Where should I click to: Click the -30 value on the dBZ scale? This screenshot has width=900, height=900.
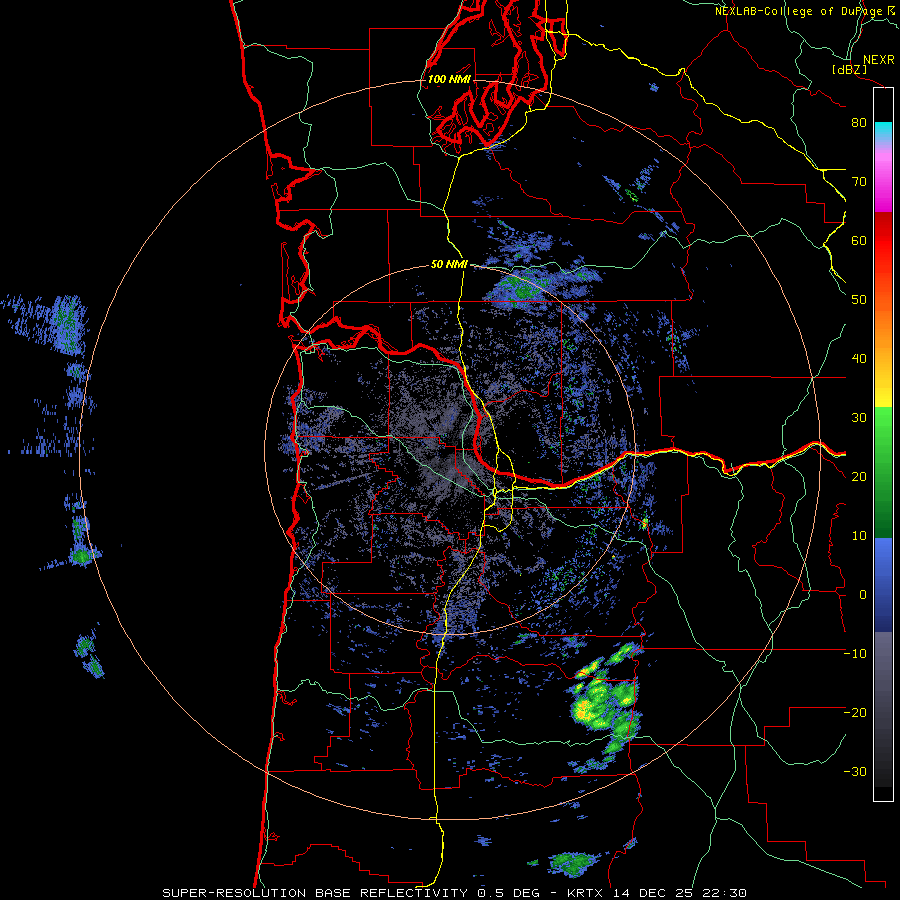tap(855, 772)
